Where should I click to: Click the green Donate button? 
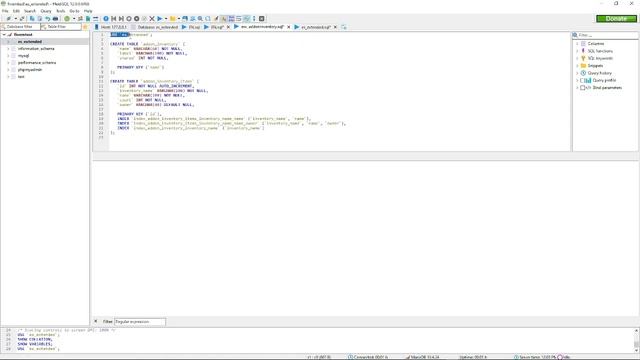pyautogui.click(x=616, y=19)
